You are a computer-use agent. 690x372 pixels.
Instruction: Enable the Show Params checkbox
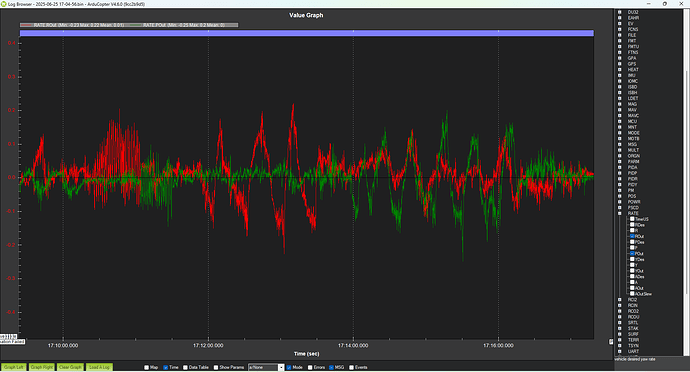pyautogui.click(x=216, y=367)
